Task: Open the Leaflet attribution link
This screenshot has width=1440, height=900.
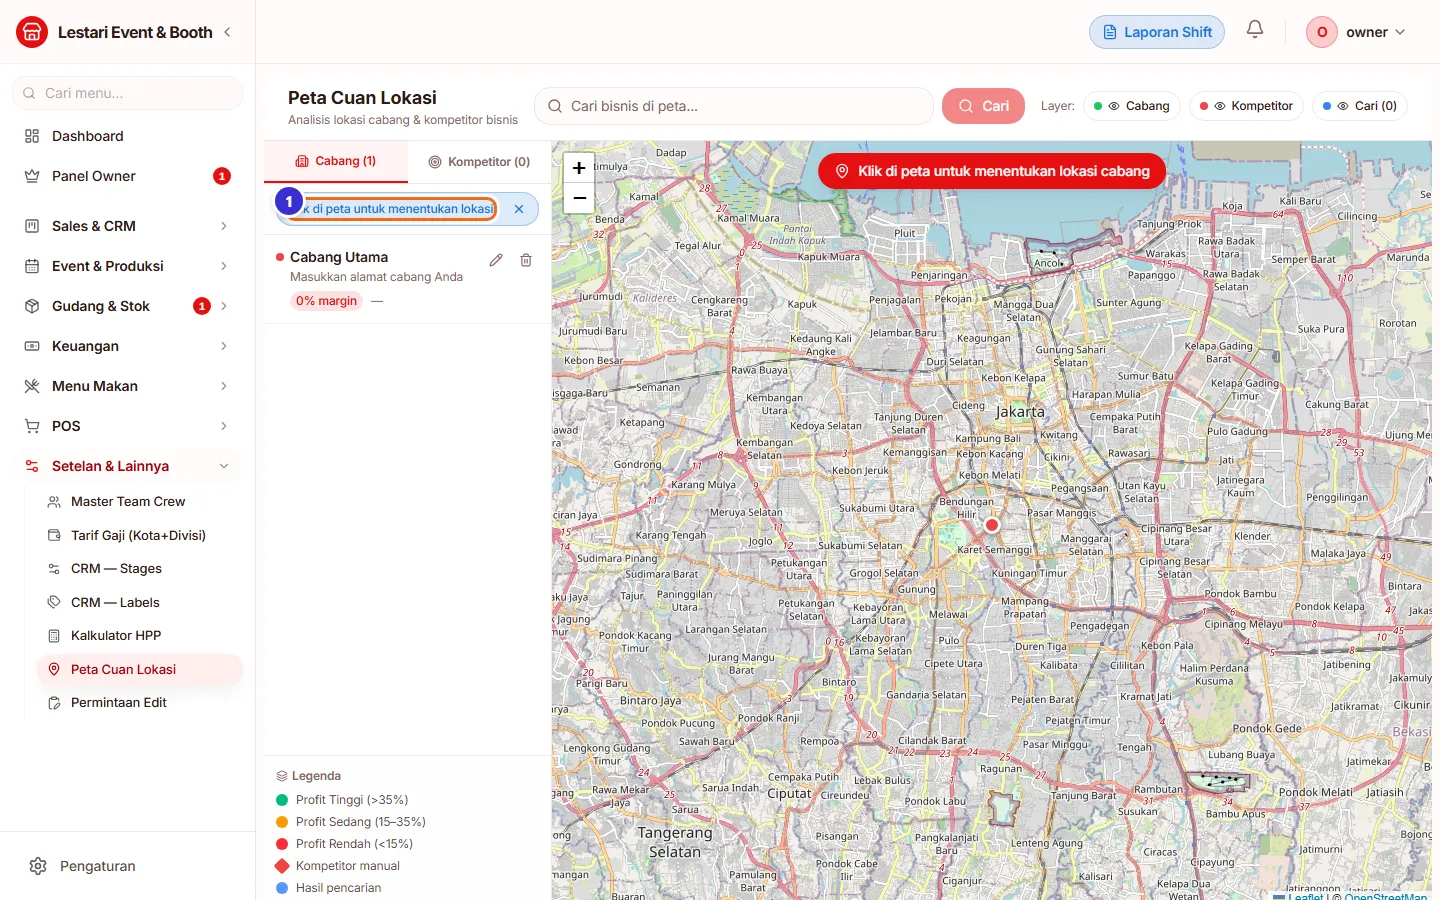Action: [1299, 896]
